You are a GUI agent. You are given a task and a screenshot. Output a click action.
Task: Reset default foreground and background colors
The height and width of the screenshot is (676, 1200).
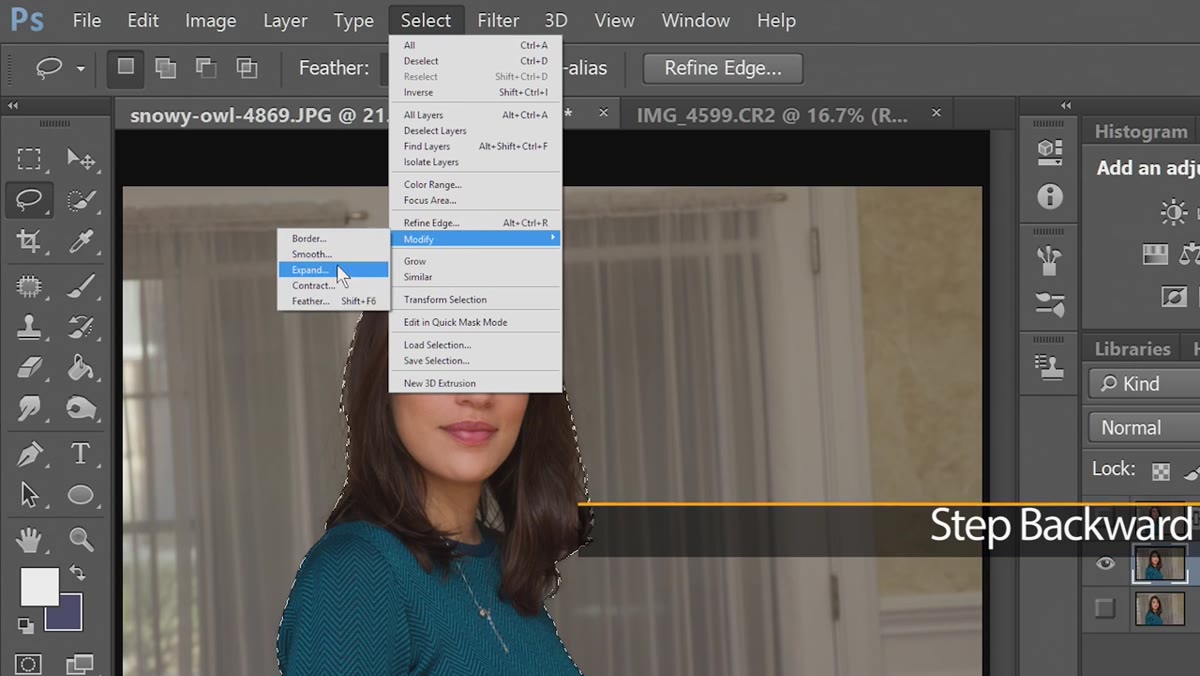pos(26,626)
